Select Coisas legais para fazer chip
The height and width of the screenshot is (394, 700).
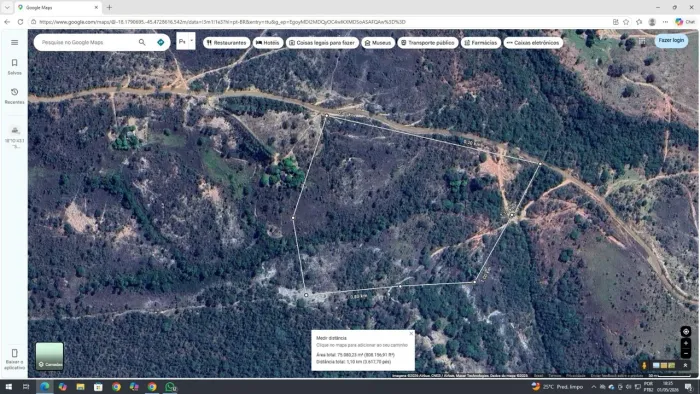click(x=322, y=43)
